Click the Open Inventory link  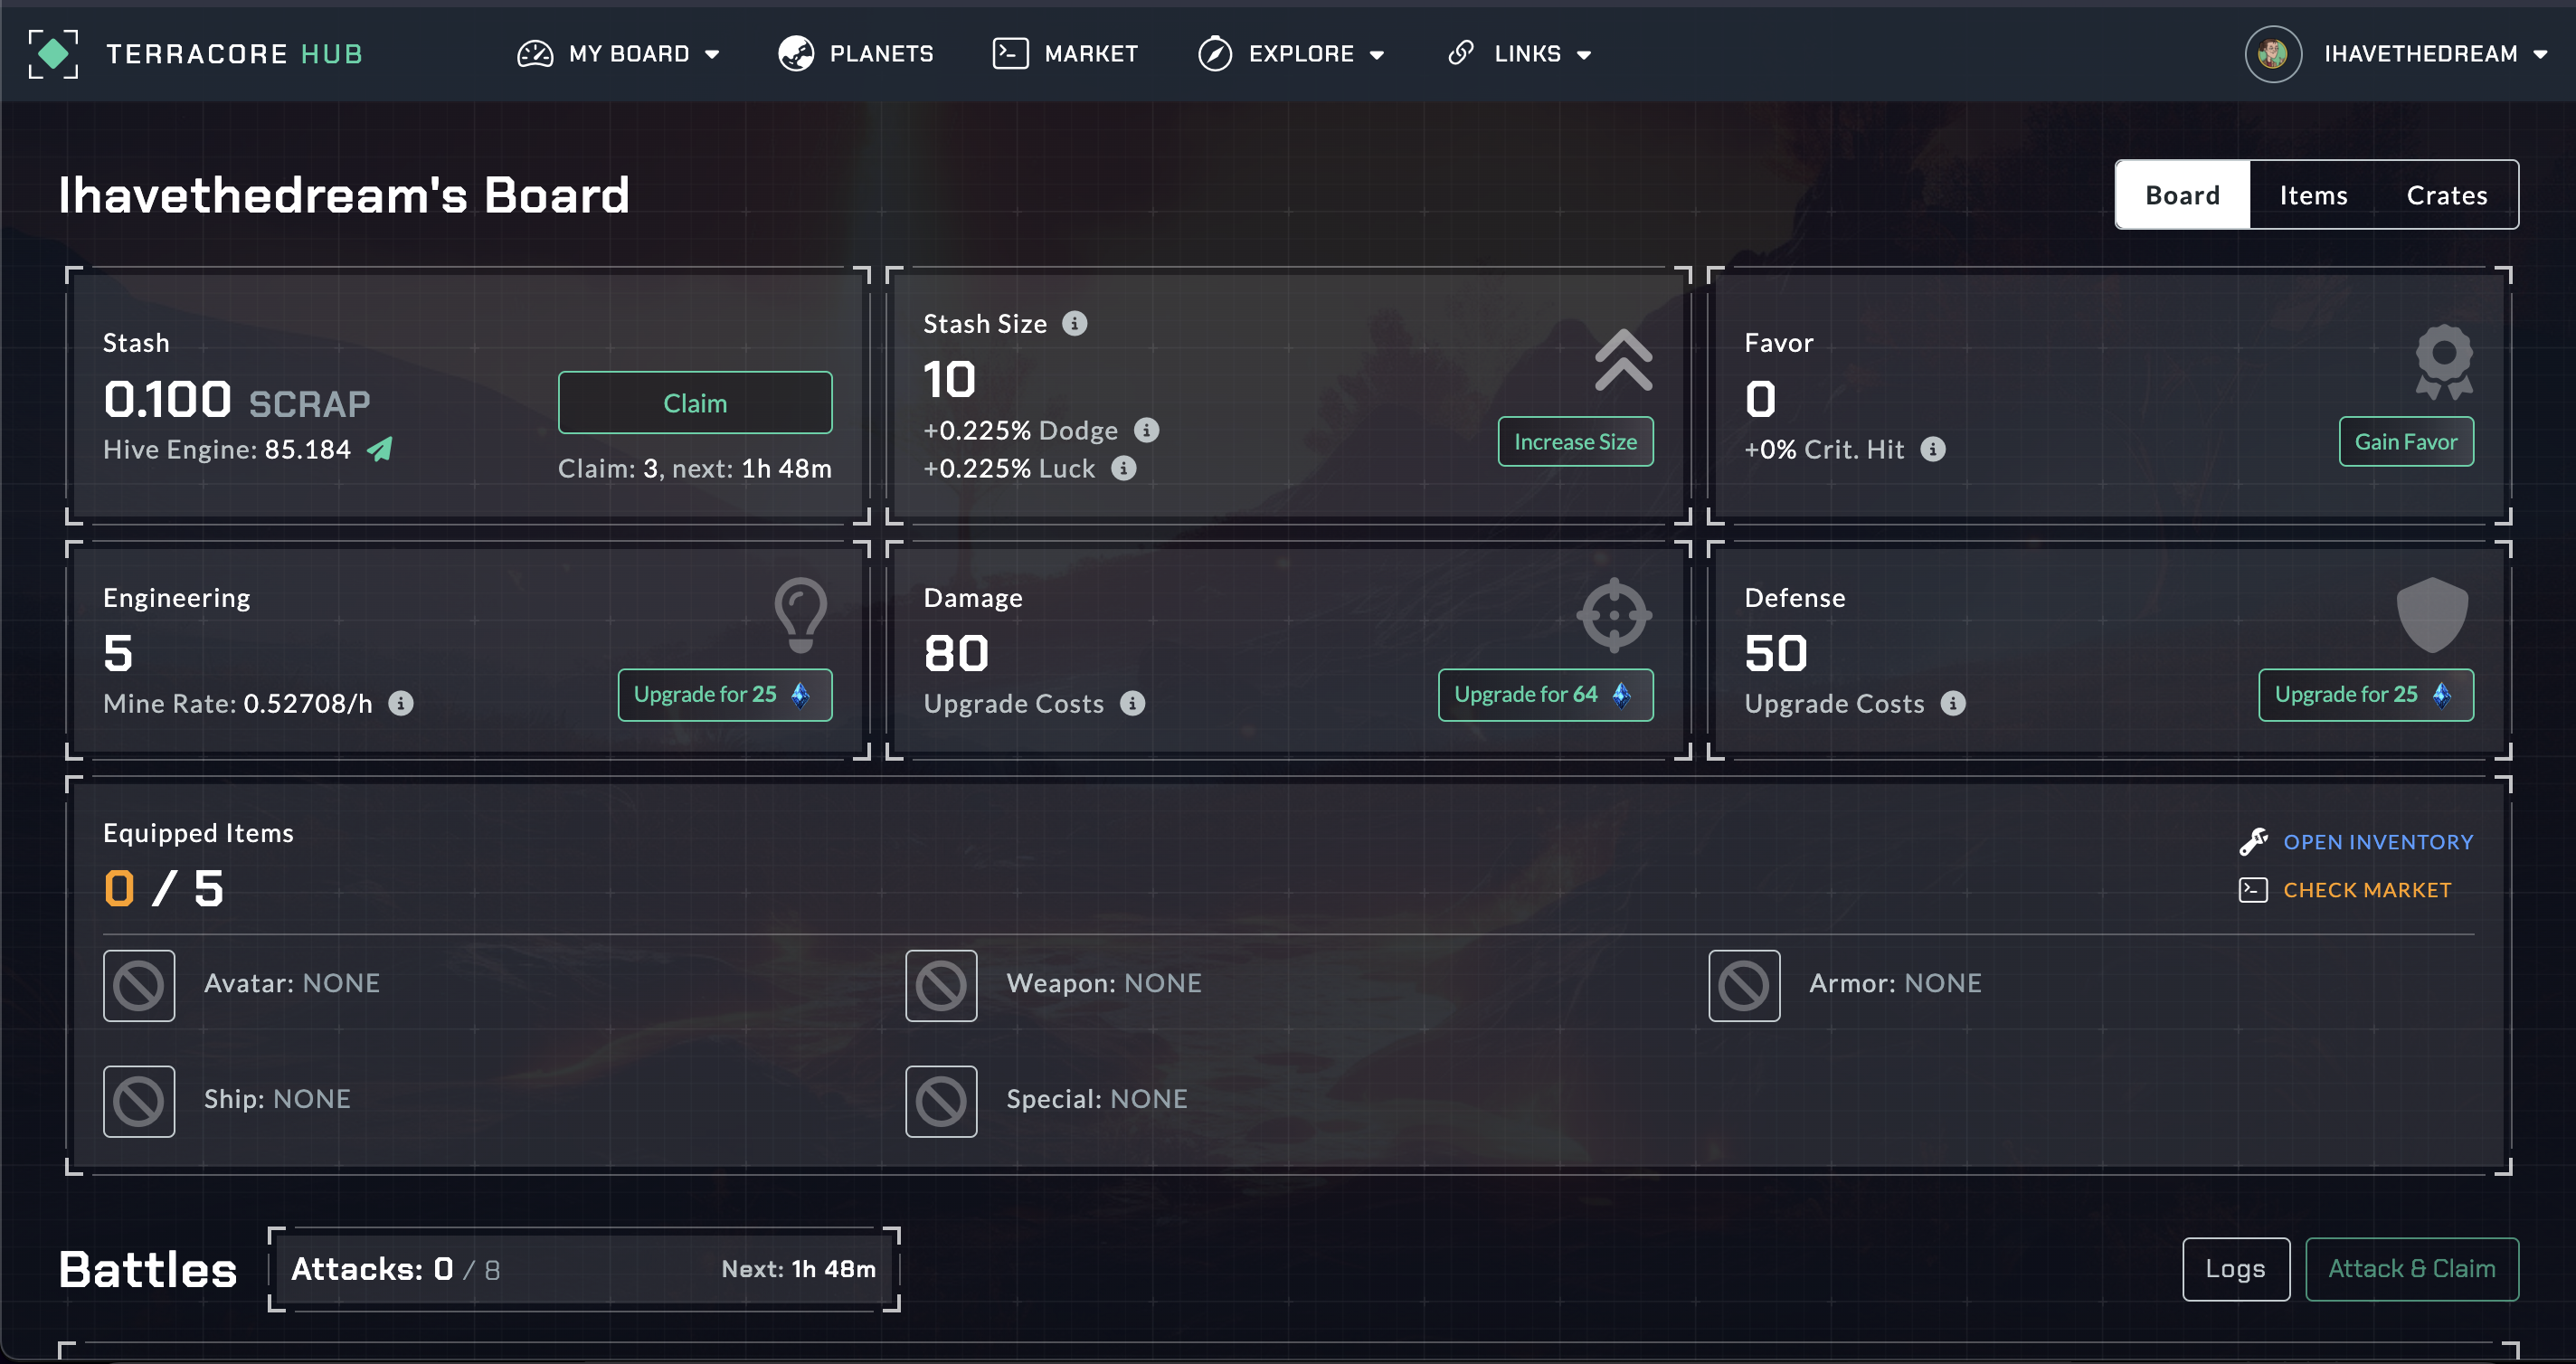coord(2377,842)
